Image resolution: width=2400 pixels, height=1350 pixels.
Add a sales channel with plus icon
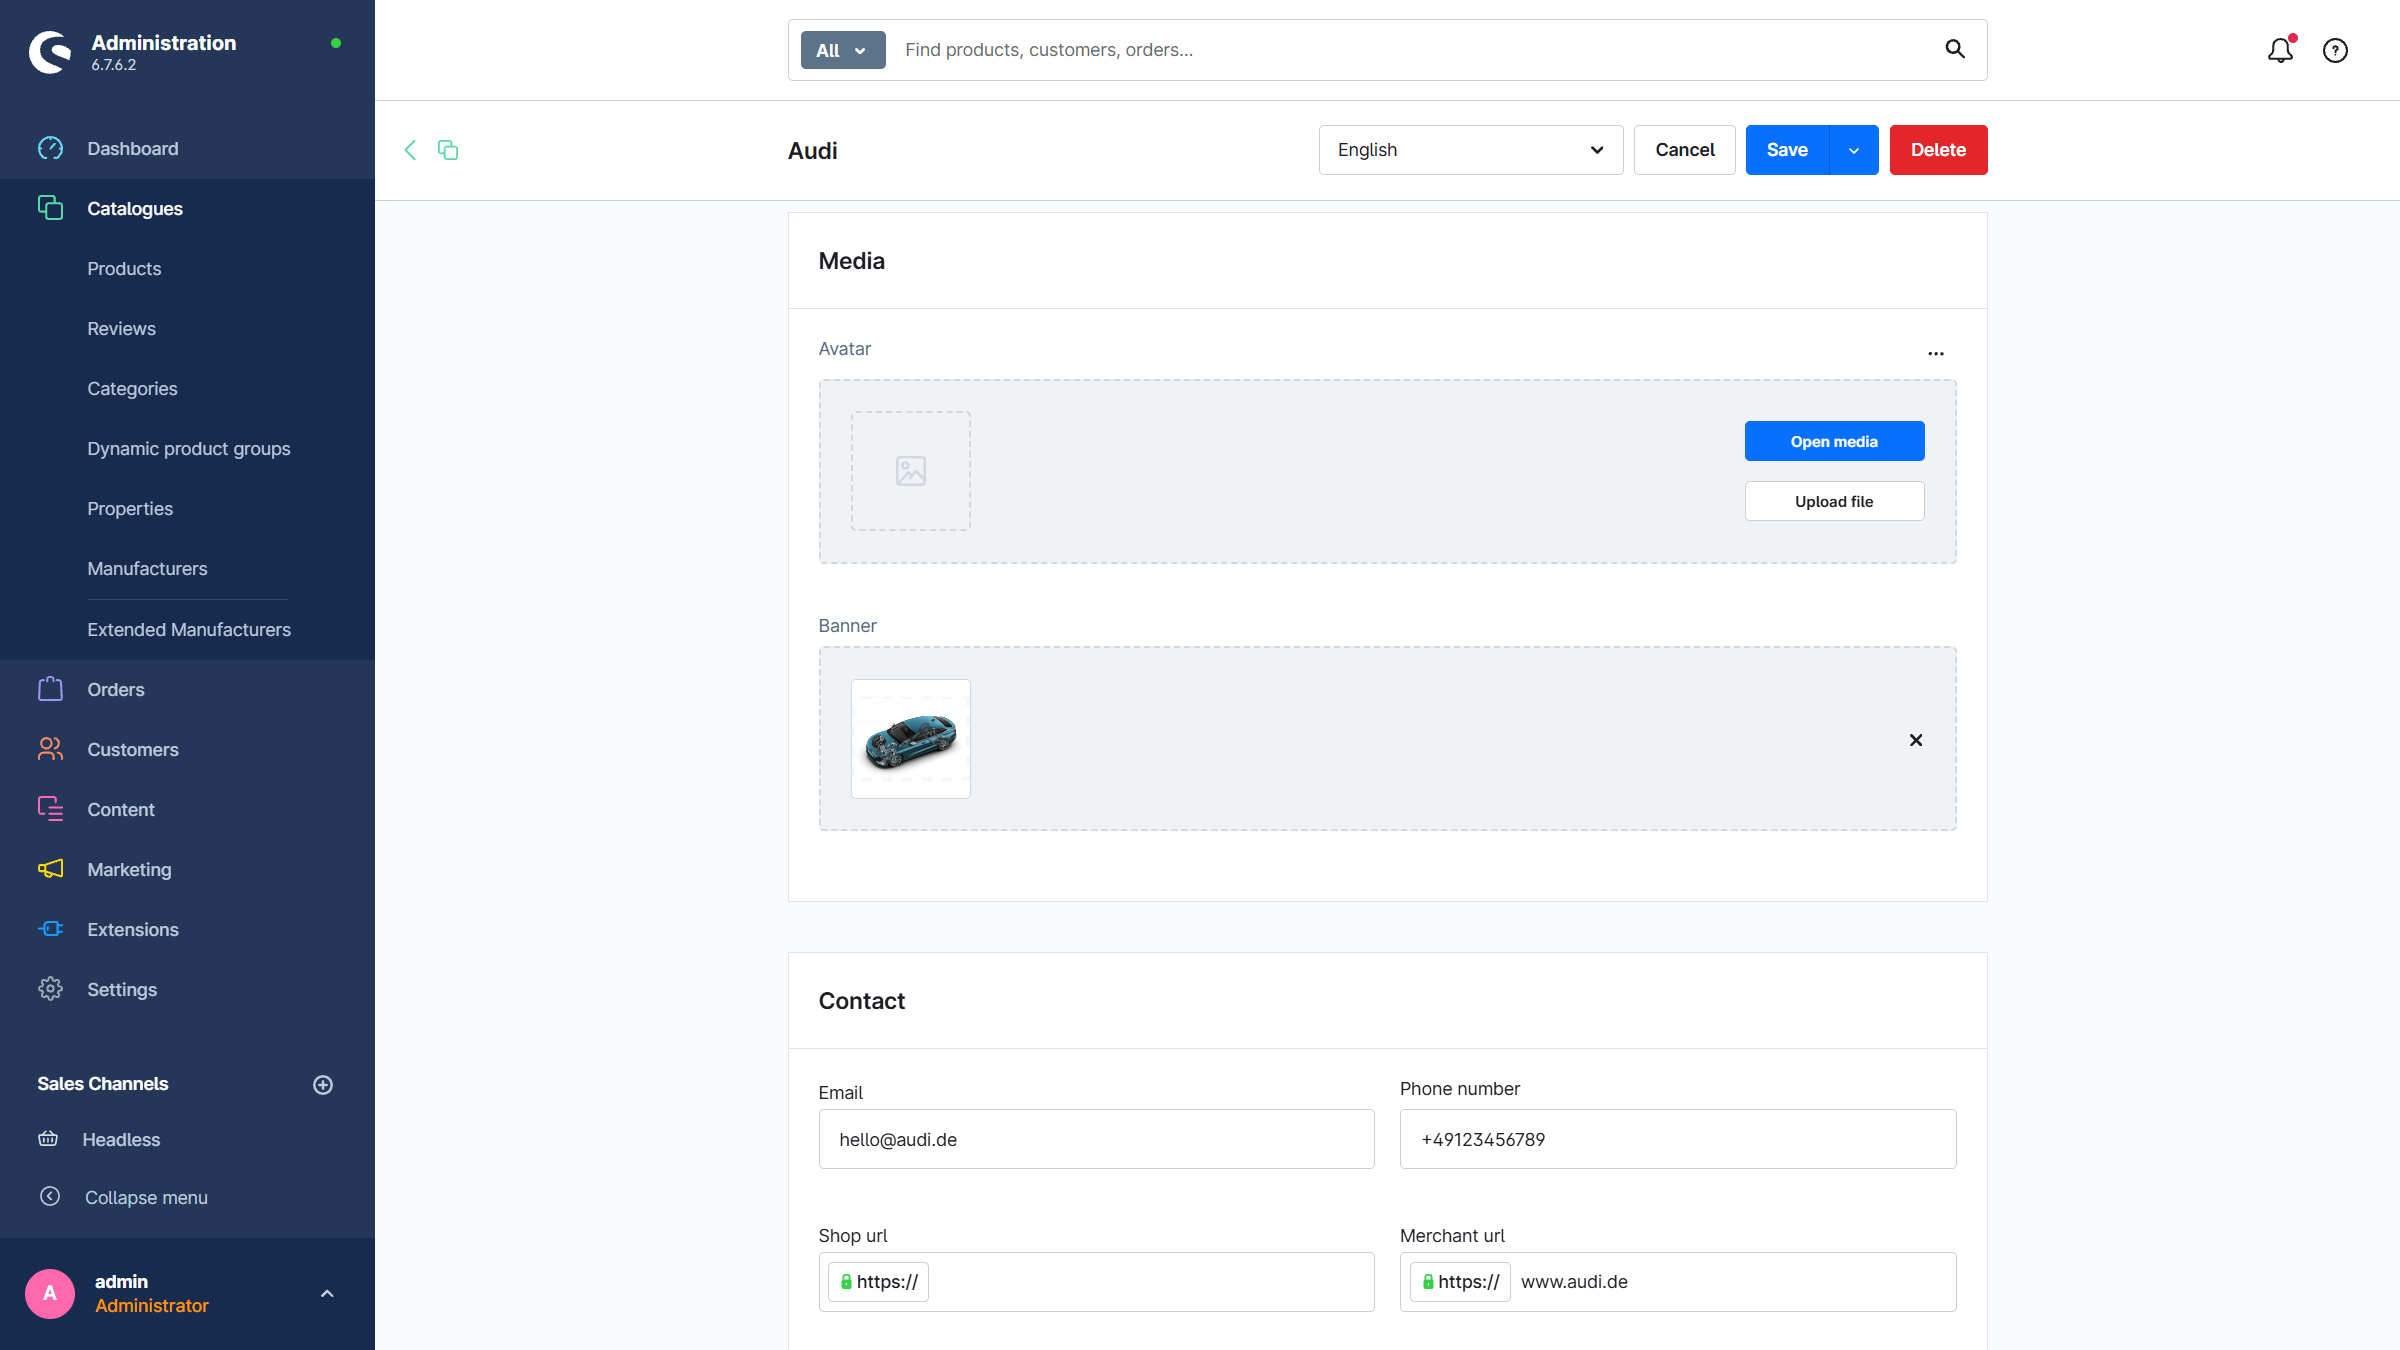click(x=323, y=1085)
